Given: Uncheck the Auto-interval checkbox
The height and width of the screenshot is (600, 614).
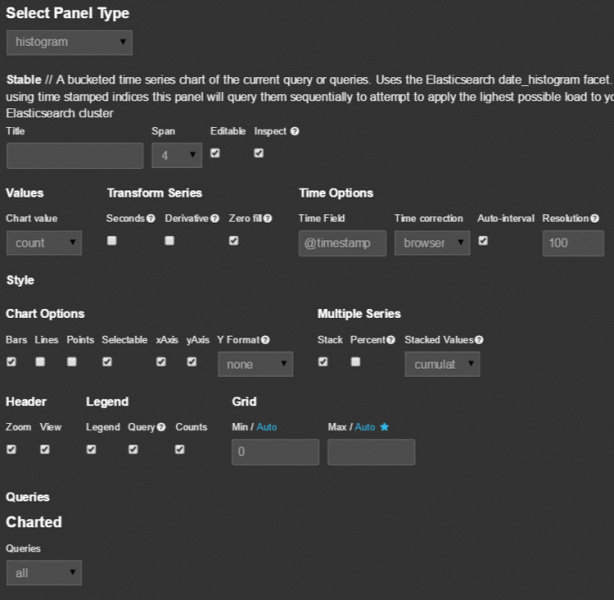Looking at the screenshot, I should [x=483, y=241].
